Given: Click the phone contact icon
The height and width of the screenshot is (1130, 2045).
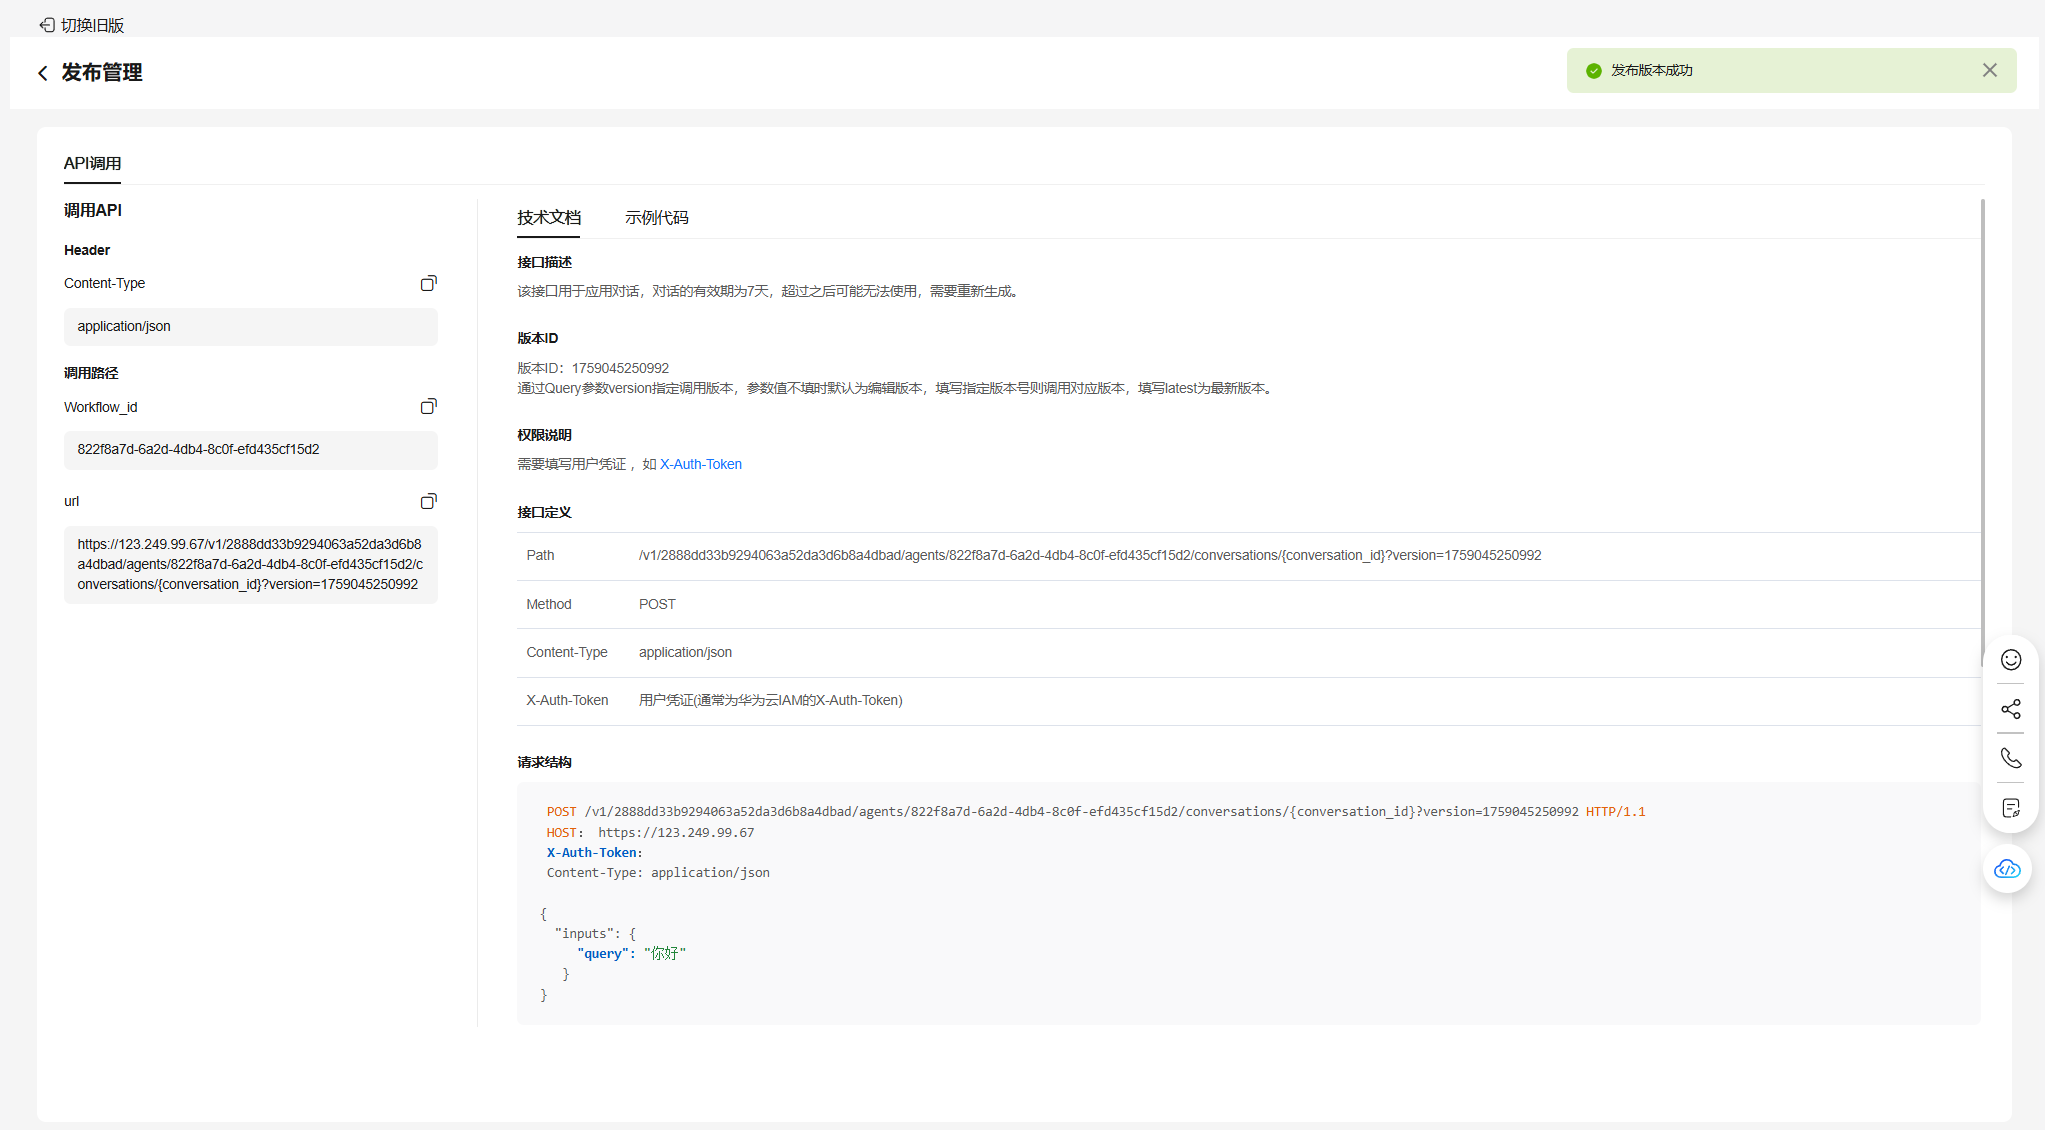Looking at the screenshot, I should click(x=2010, y=758).
